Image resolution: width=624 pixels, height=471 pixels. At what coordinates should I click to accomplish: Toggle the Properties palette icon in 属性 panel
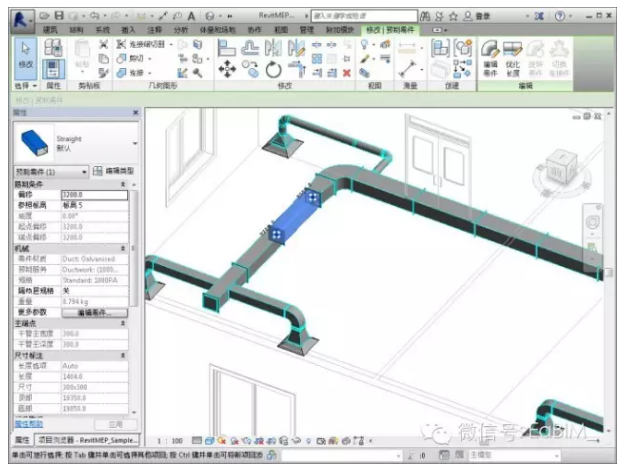[x=53, y=69]
